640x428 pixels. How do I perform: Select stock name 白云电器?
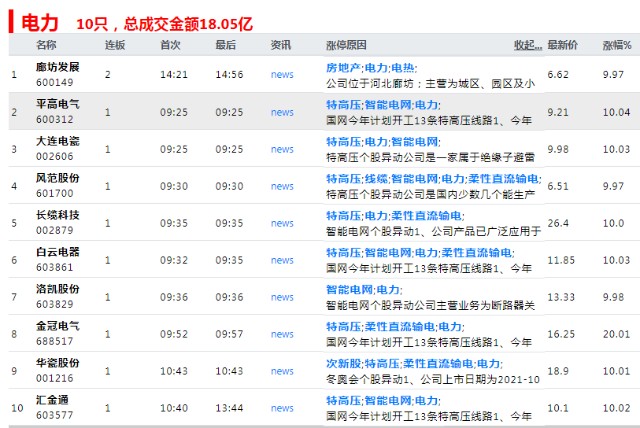[x=58, y=252]
